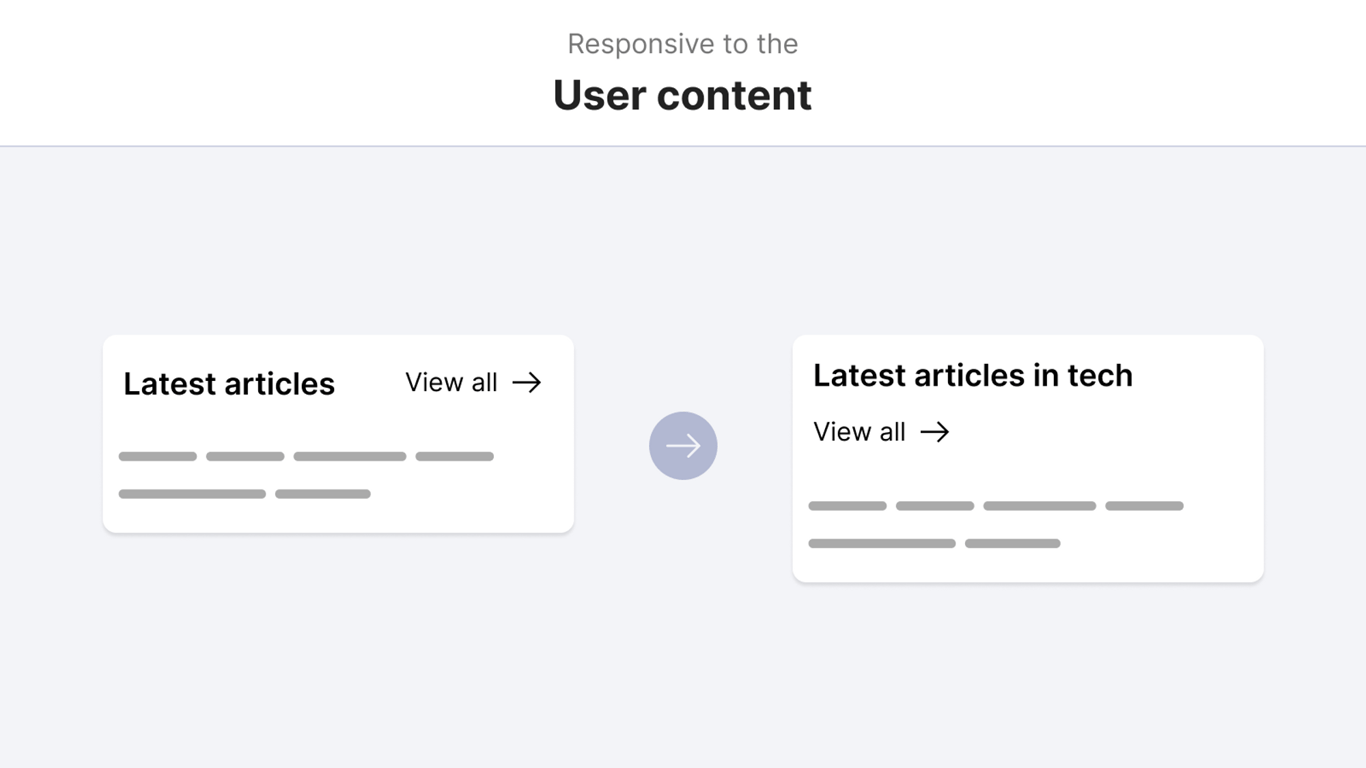The height and width of the screenshot is (768, 1366).
Task: Click the 'User content' page title
Action: tap(682, 96)
